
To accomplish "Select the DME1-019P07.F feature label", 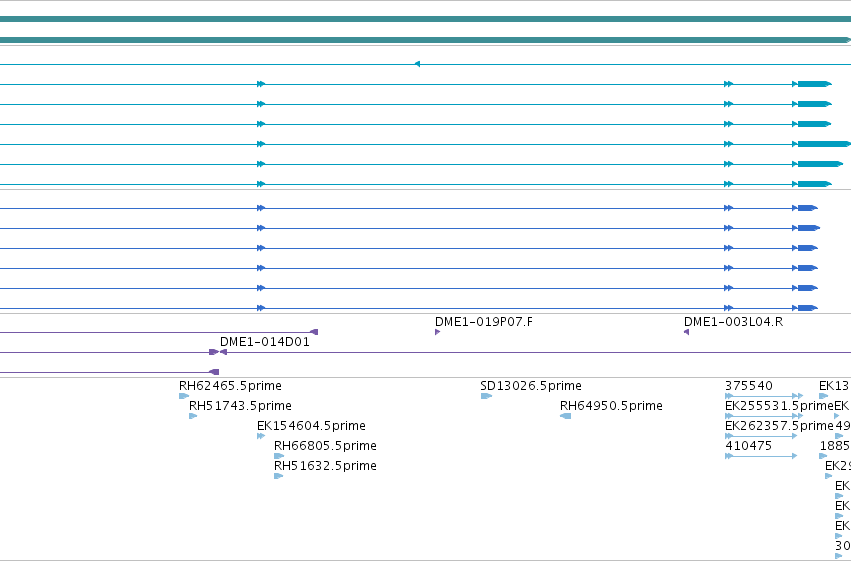I will pyautogui.click(x=484, y=322).
